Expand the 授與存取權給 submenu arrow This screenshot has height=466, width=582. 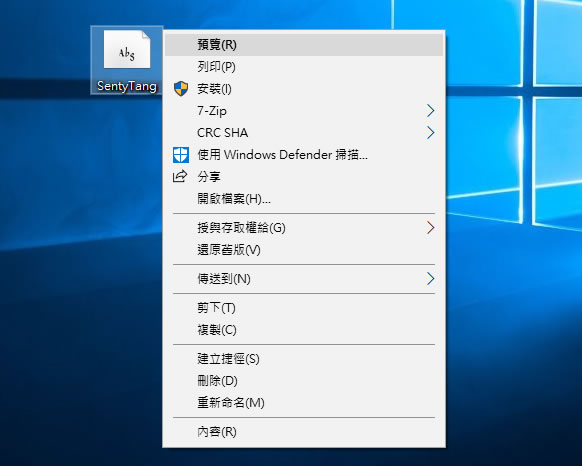[430, 228]
